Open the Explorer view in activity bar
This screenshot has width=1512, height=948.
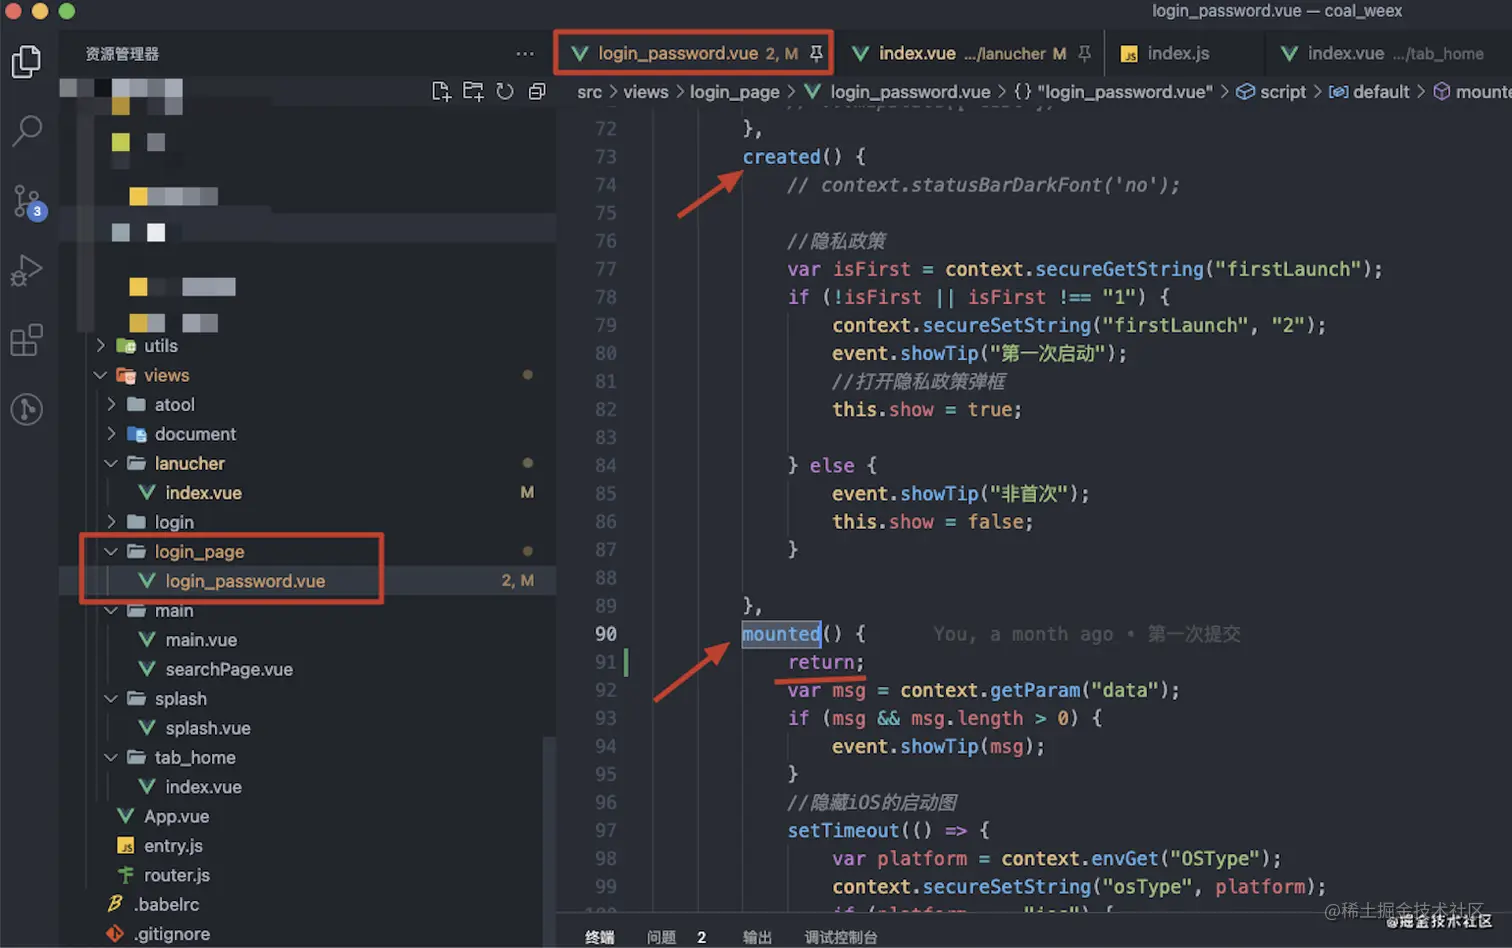(x=26, y=62)
